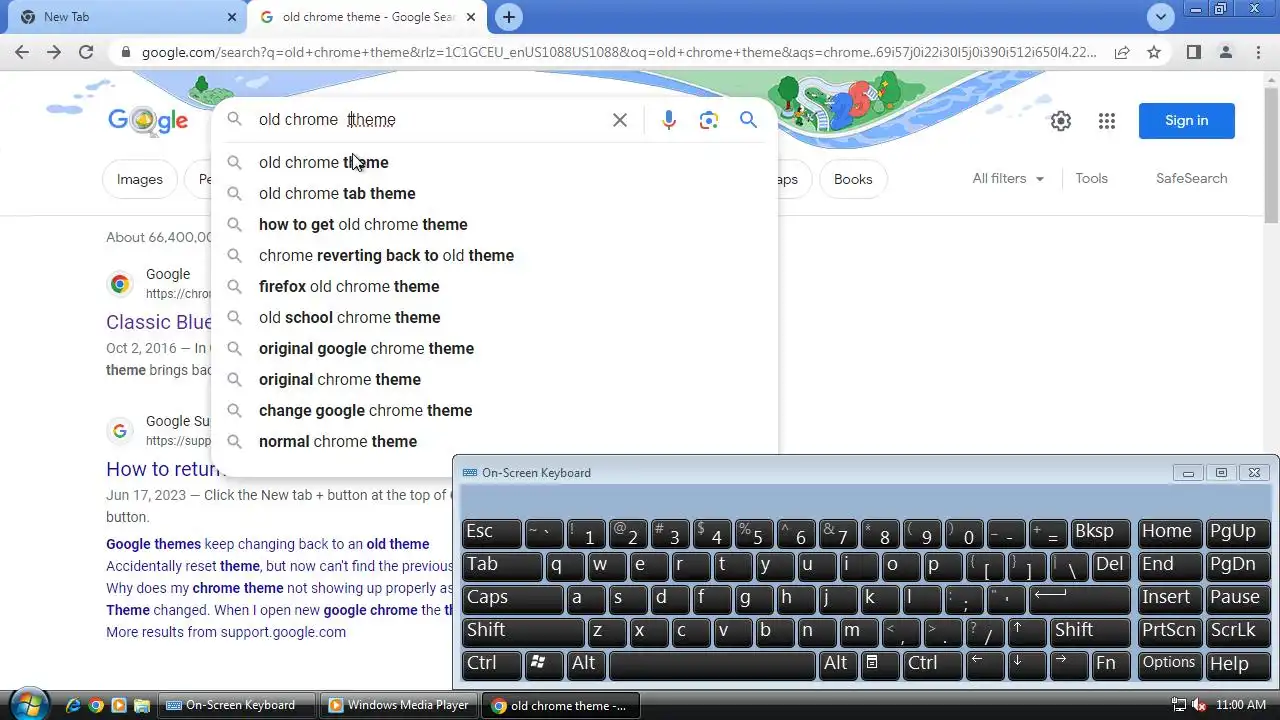Click the Sign in button
Image resolution: width=1280 pixels, height=720 pixels.
pyautogui.click(x=1186, y=121)
